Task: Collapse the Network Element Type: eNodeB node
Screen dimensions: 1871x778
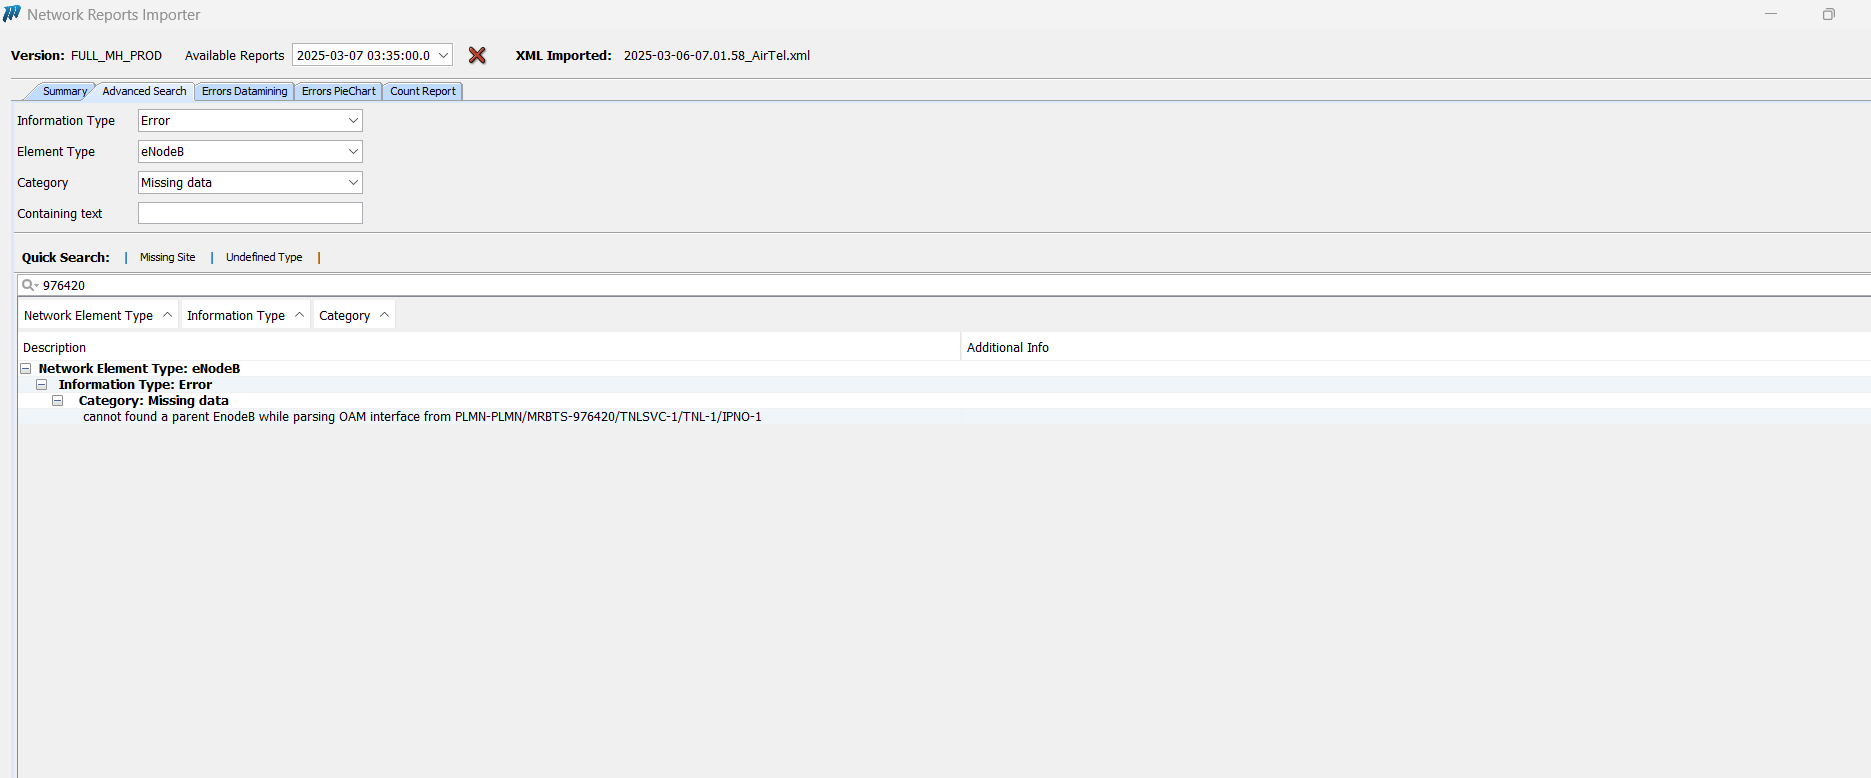Action: pos(26,369)
